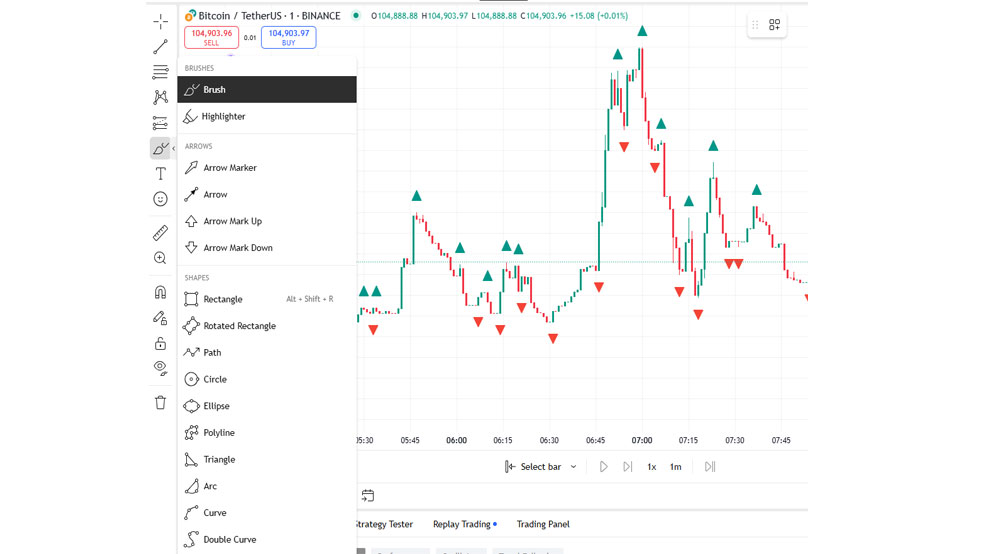Viewport: 984px width, 554px height.
Task: Select the zoom in tool
Action: [x=160, y=258]
